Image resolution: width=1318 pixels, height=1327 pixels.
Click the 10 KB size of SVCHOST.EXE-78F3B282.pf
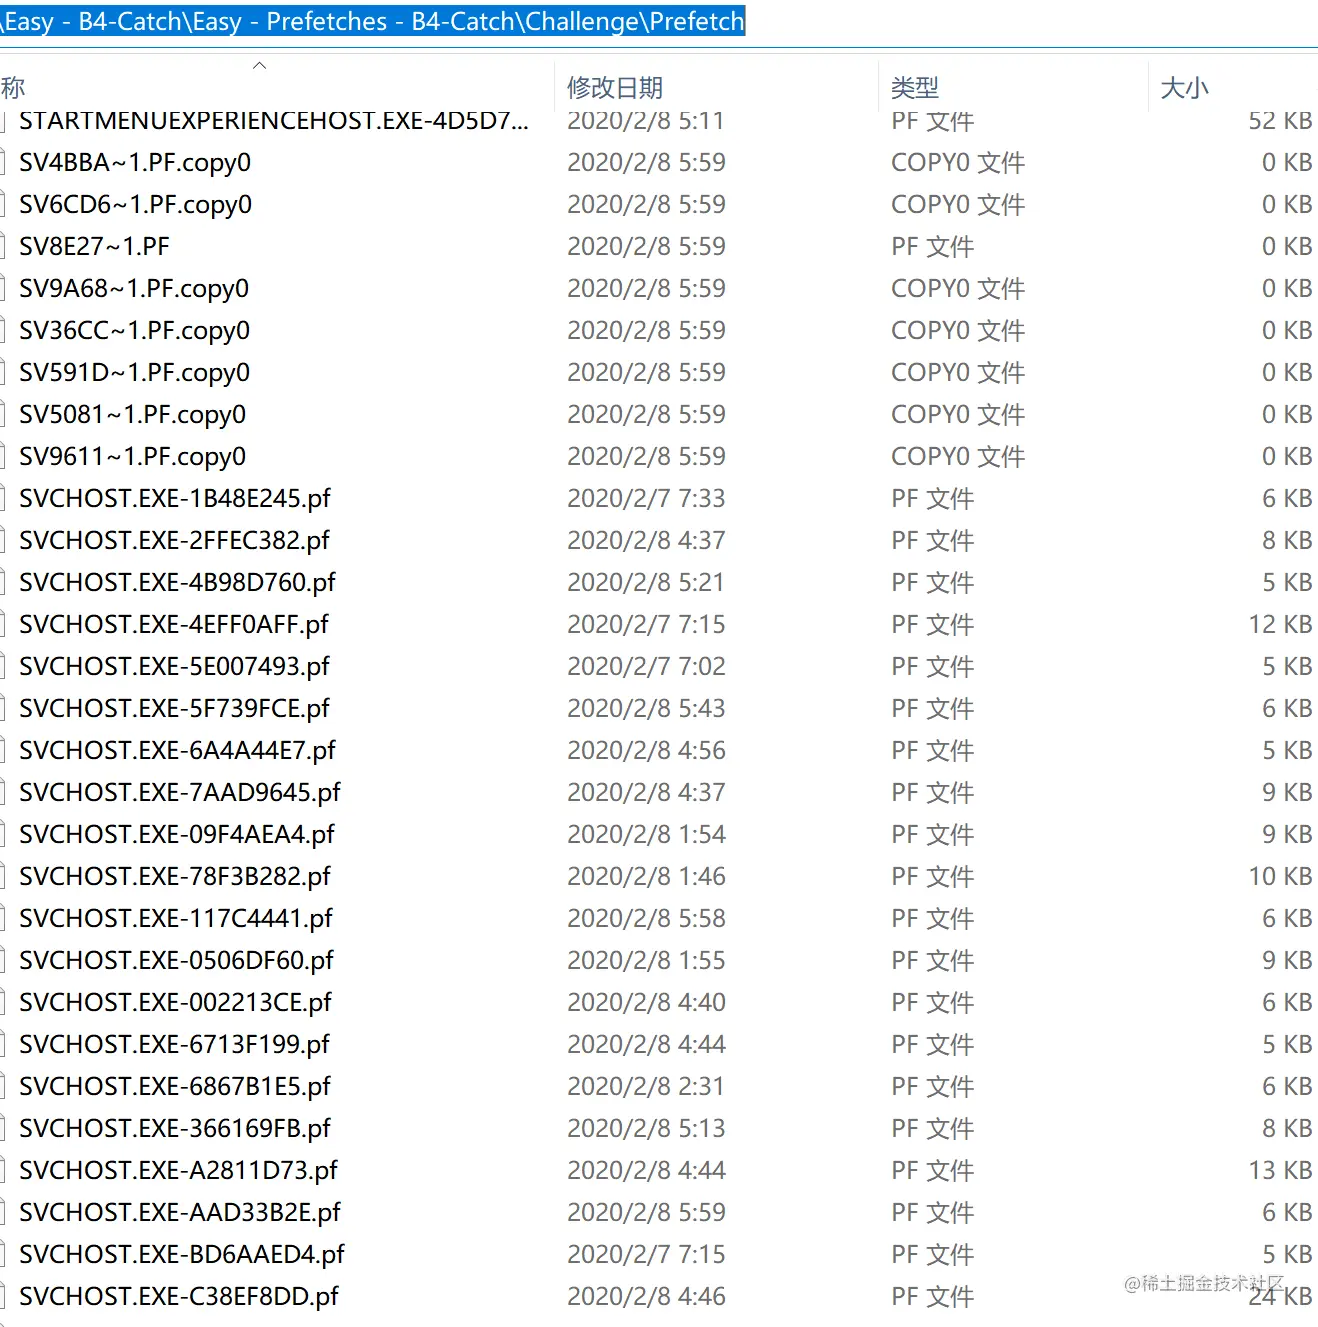coord(1280,877)
